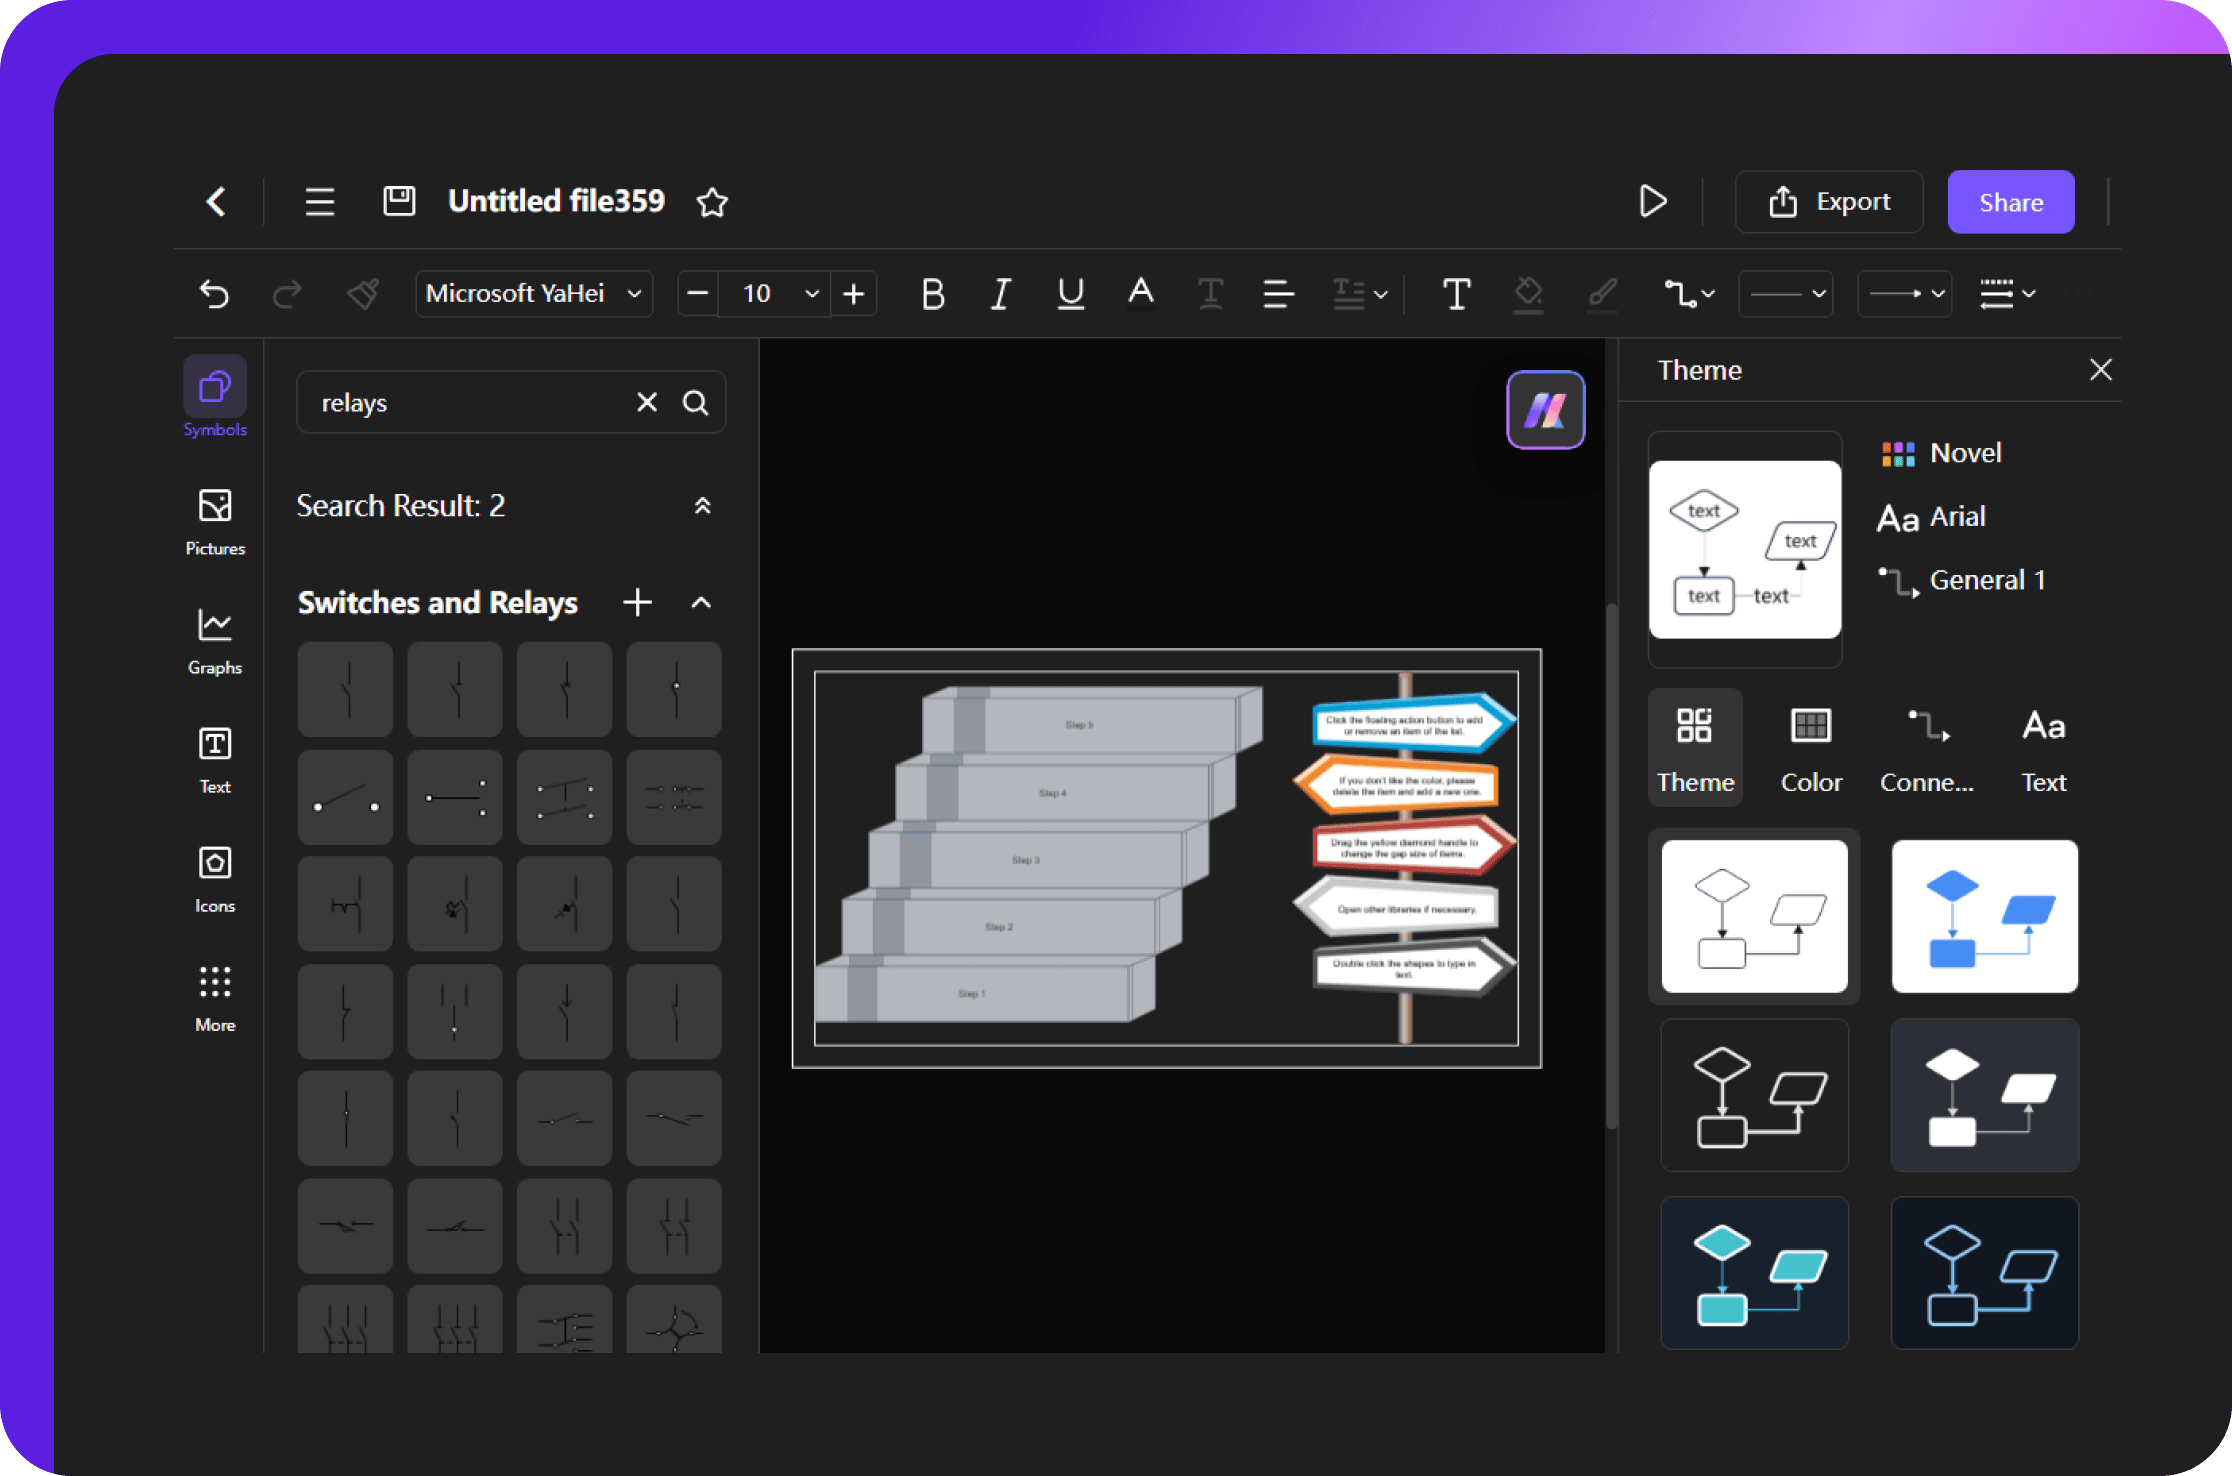Toggle Underline formatting on text
The width and height of the screenshot is (2232, 1476).
click(1067, 292)
